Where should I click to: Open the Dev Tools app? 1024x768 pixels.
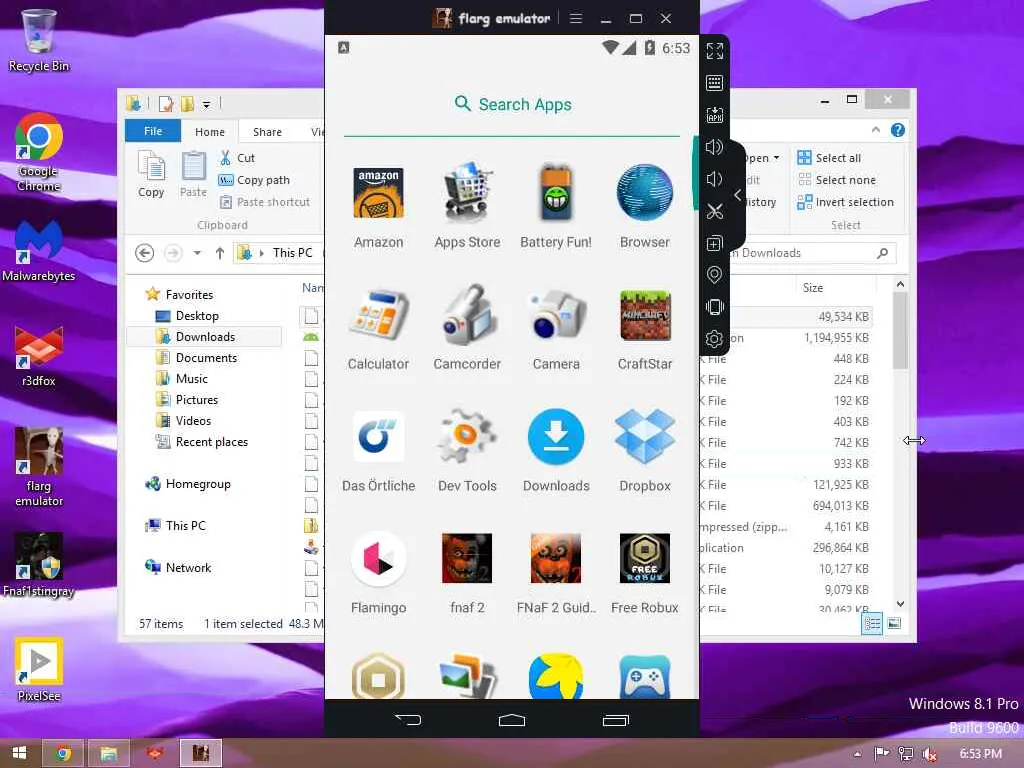[467, 451]
